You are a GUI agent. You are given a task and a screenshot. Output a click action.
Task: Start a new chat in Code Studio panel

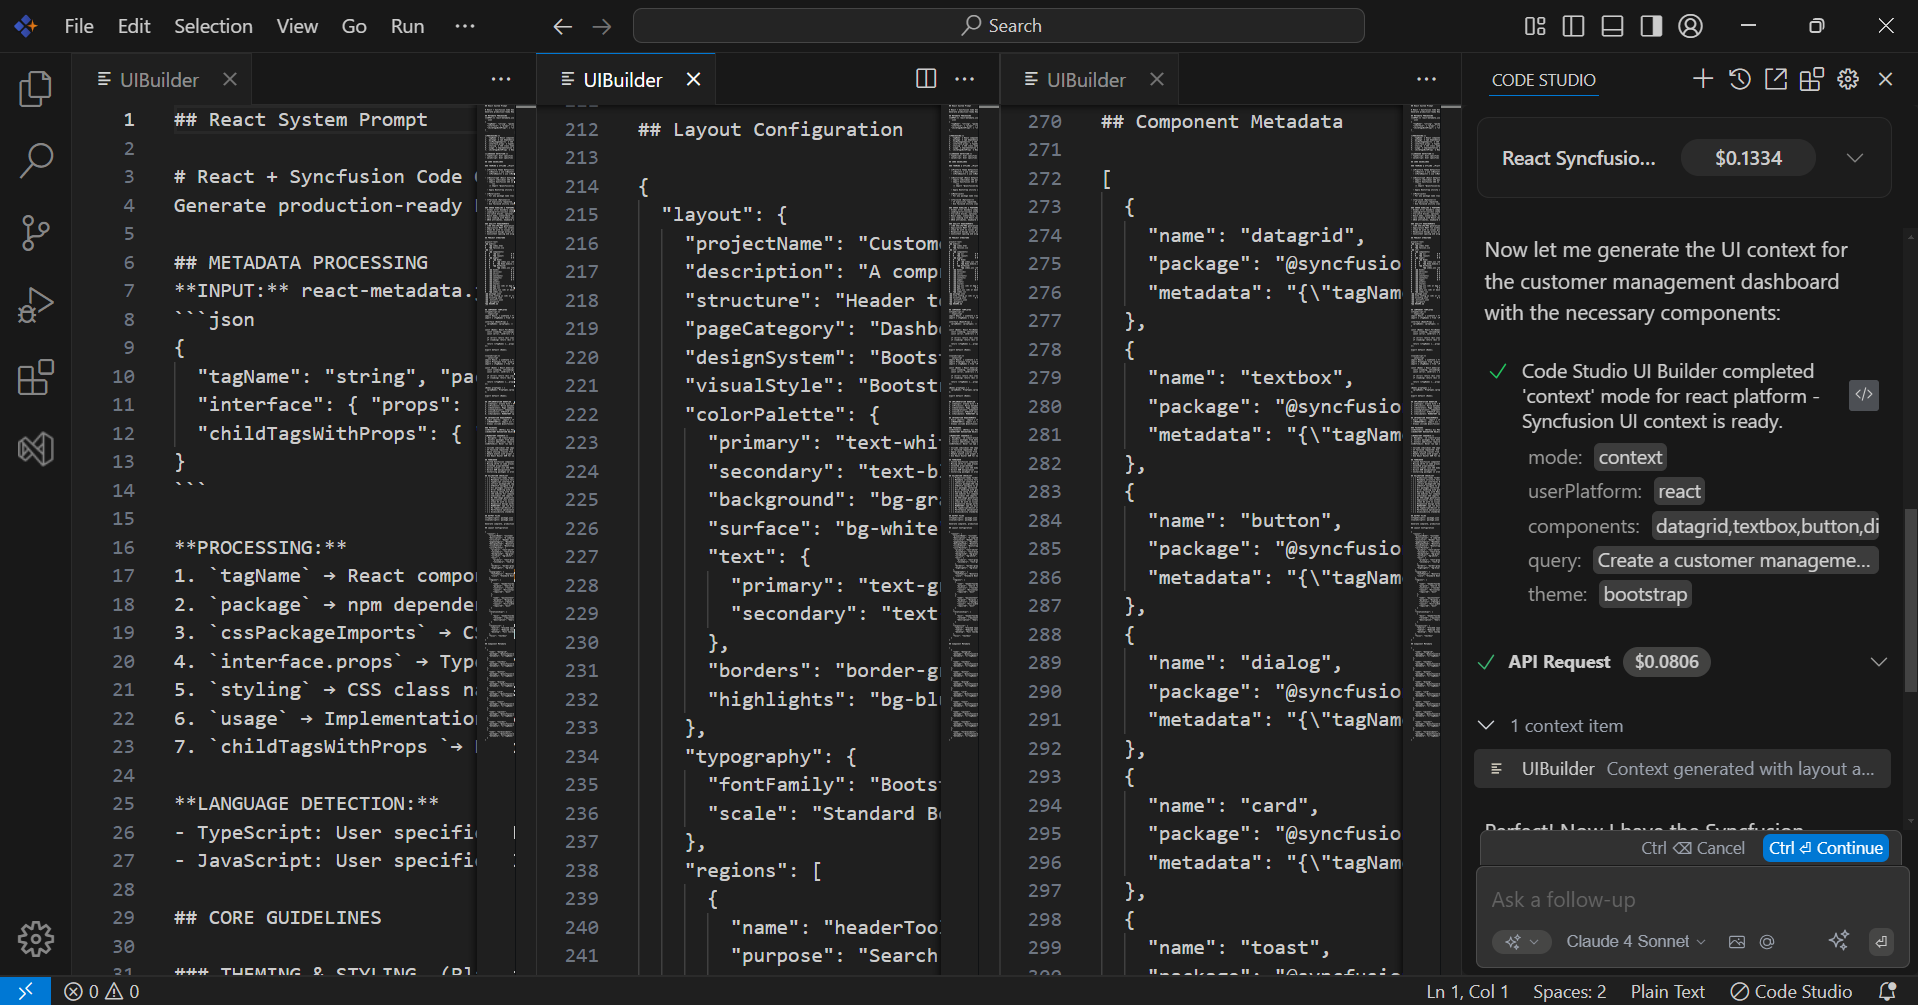pos(1703,78)
